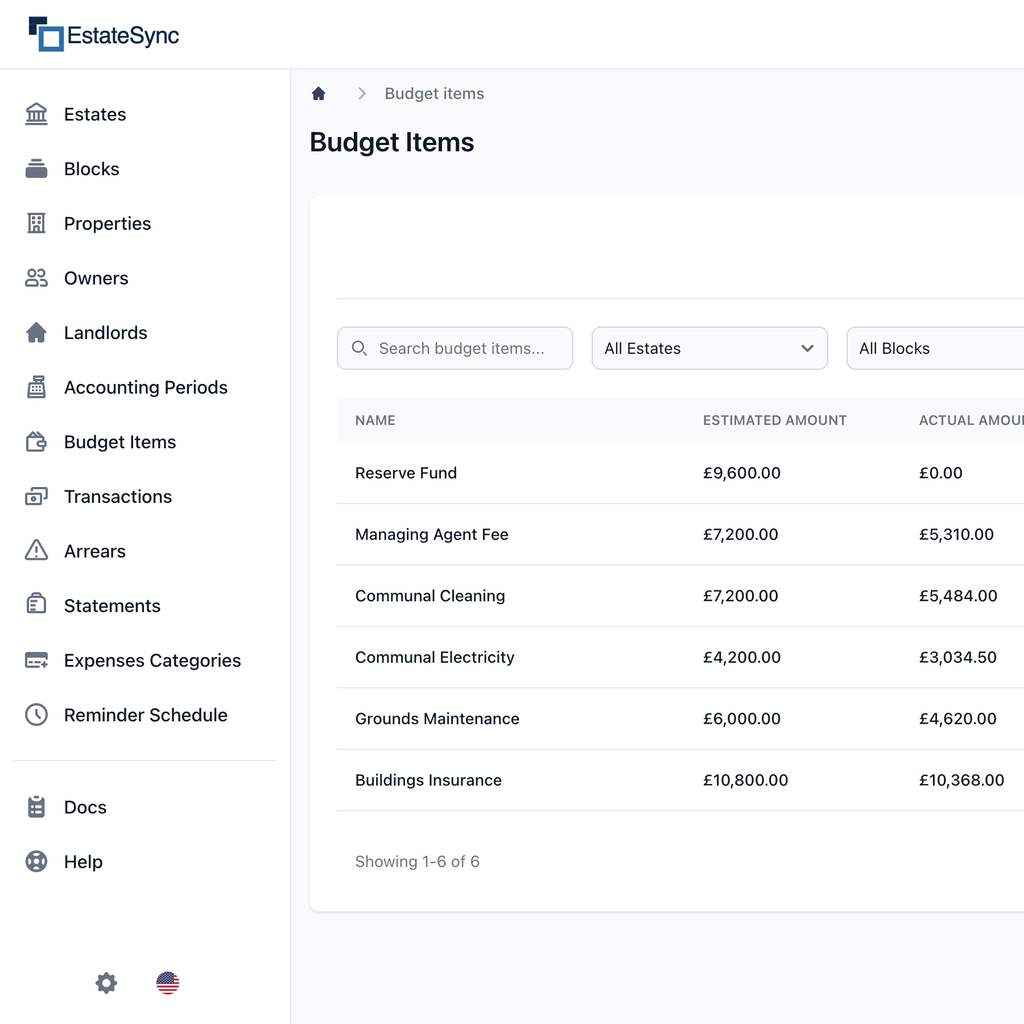The height and width of the screenshot is (1024, 1024).
Task: Click the Landlords house icon
Action: point(37,332)
